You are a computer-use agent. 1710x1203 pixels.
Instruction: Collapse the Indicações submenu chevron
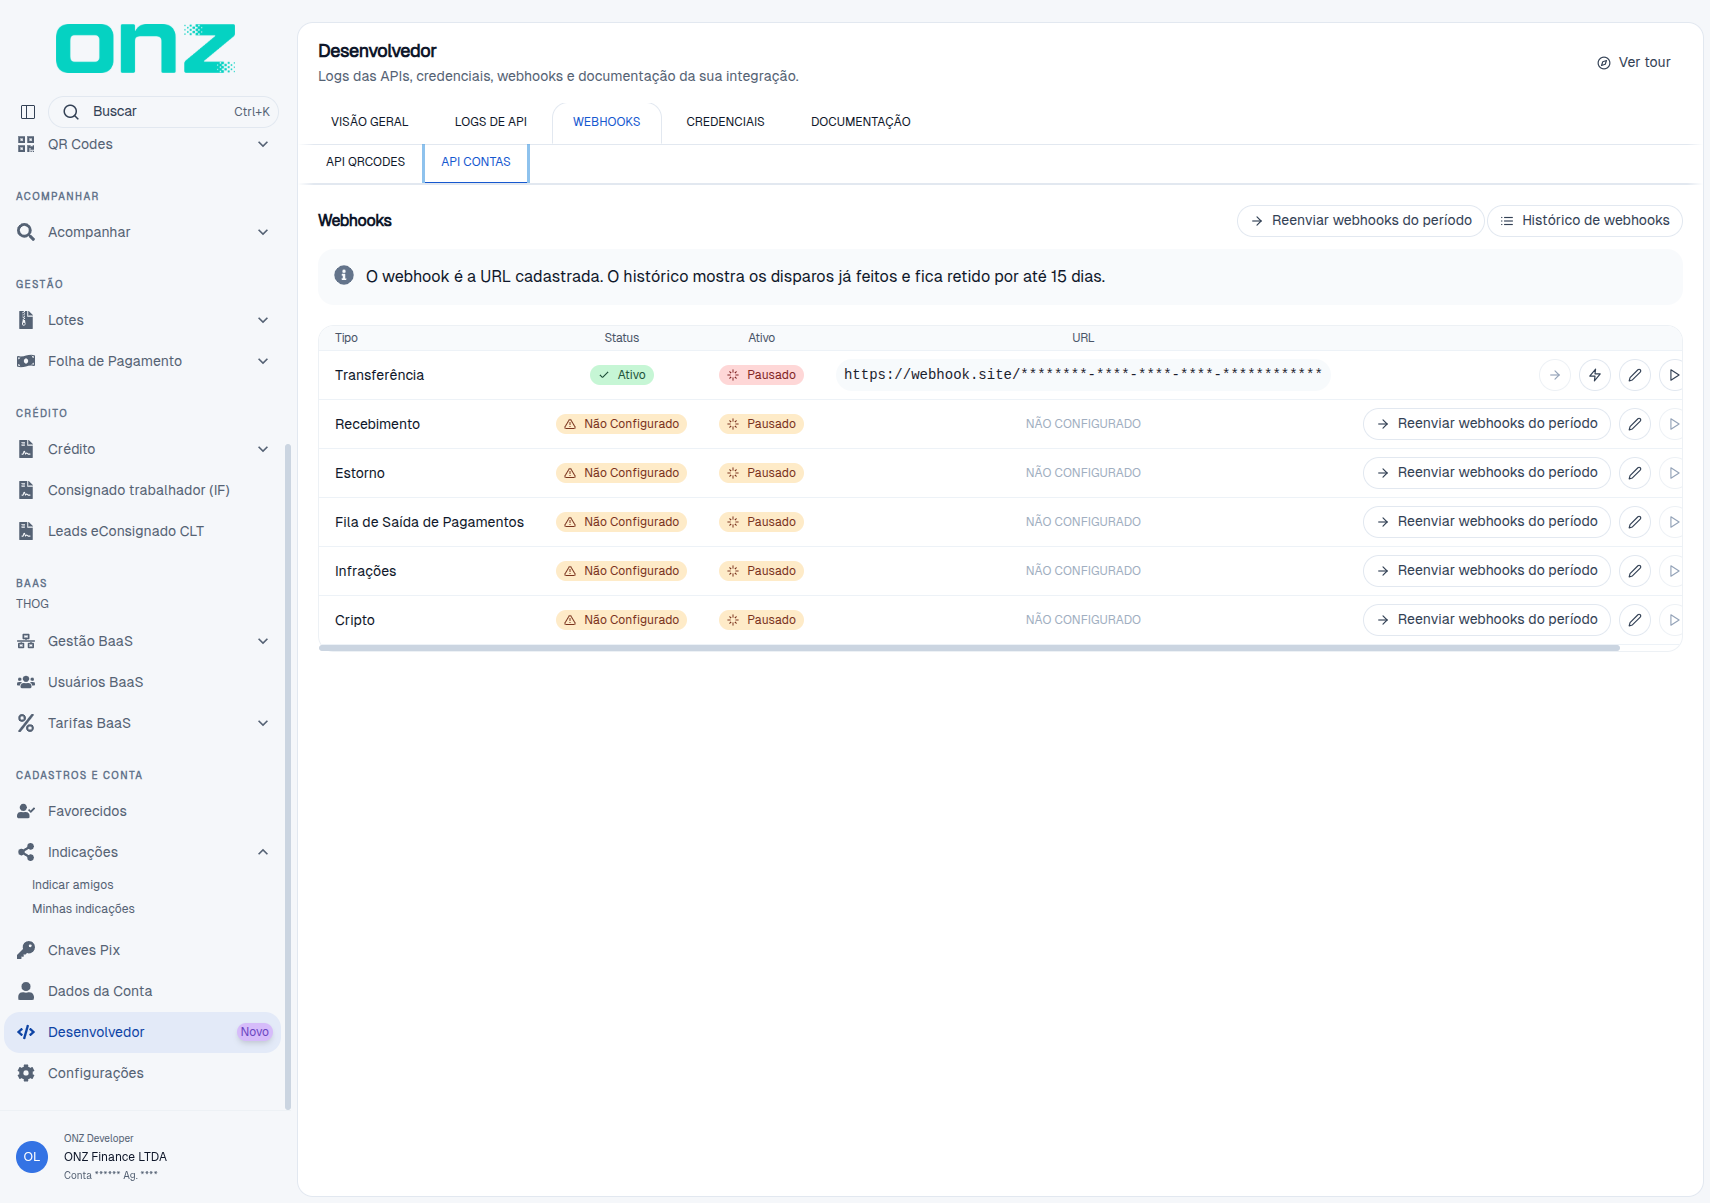click(x=263, y=852)
